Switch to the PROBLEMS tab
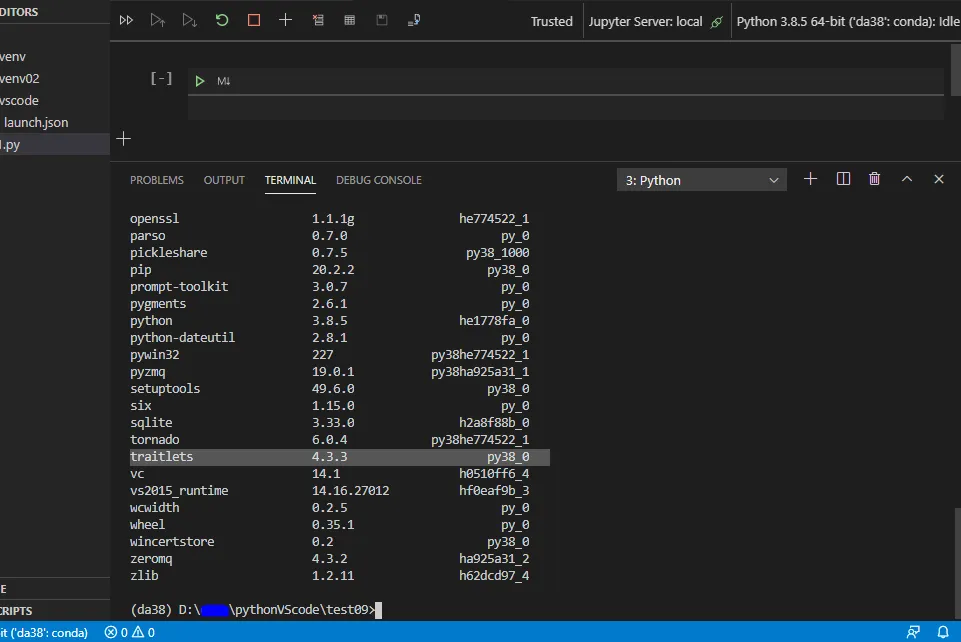Viewport: 961px width, 642px height. (x=157, y=180)
